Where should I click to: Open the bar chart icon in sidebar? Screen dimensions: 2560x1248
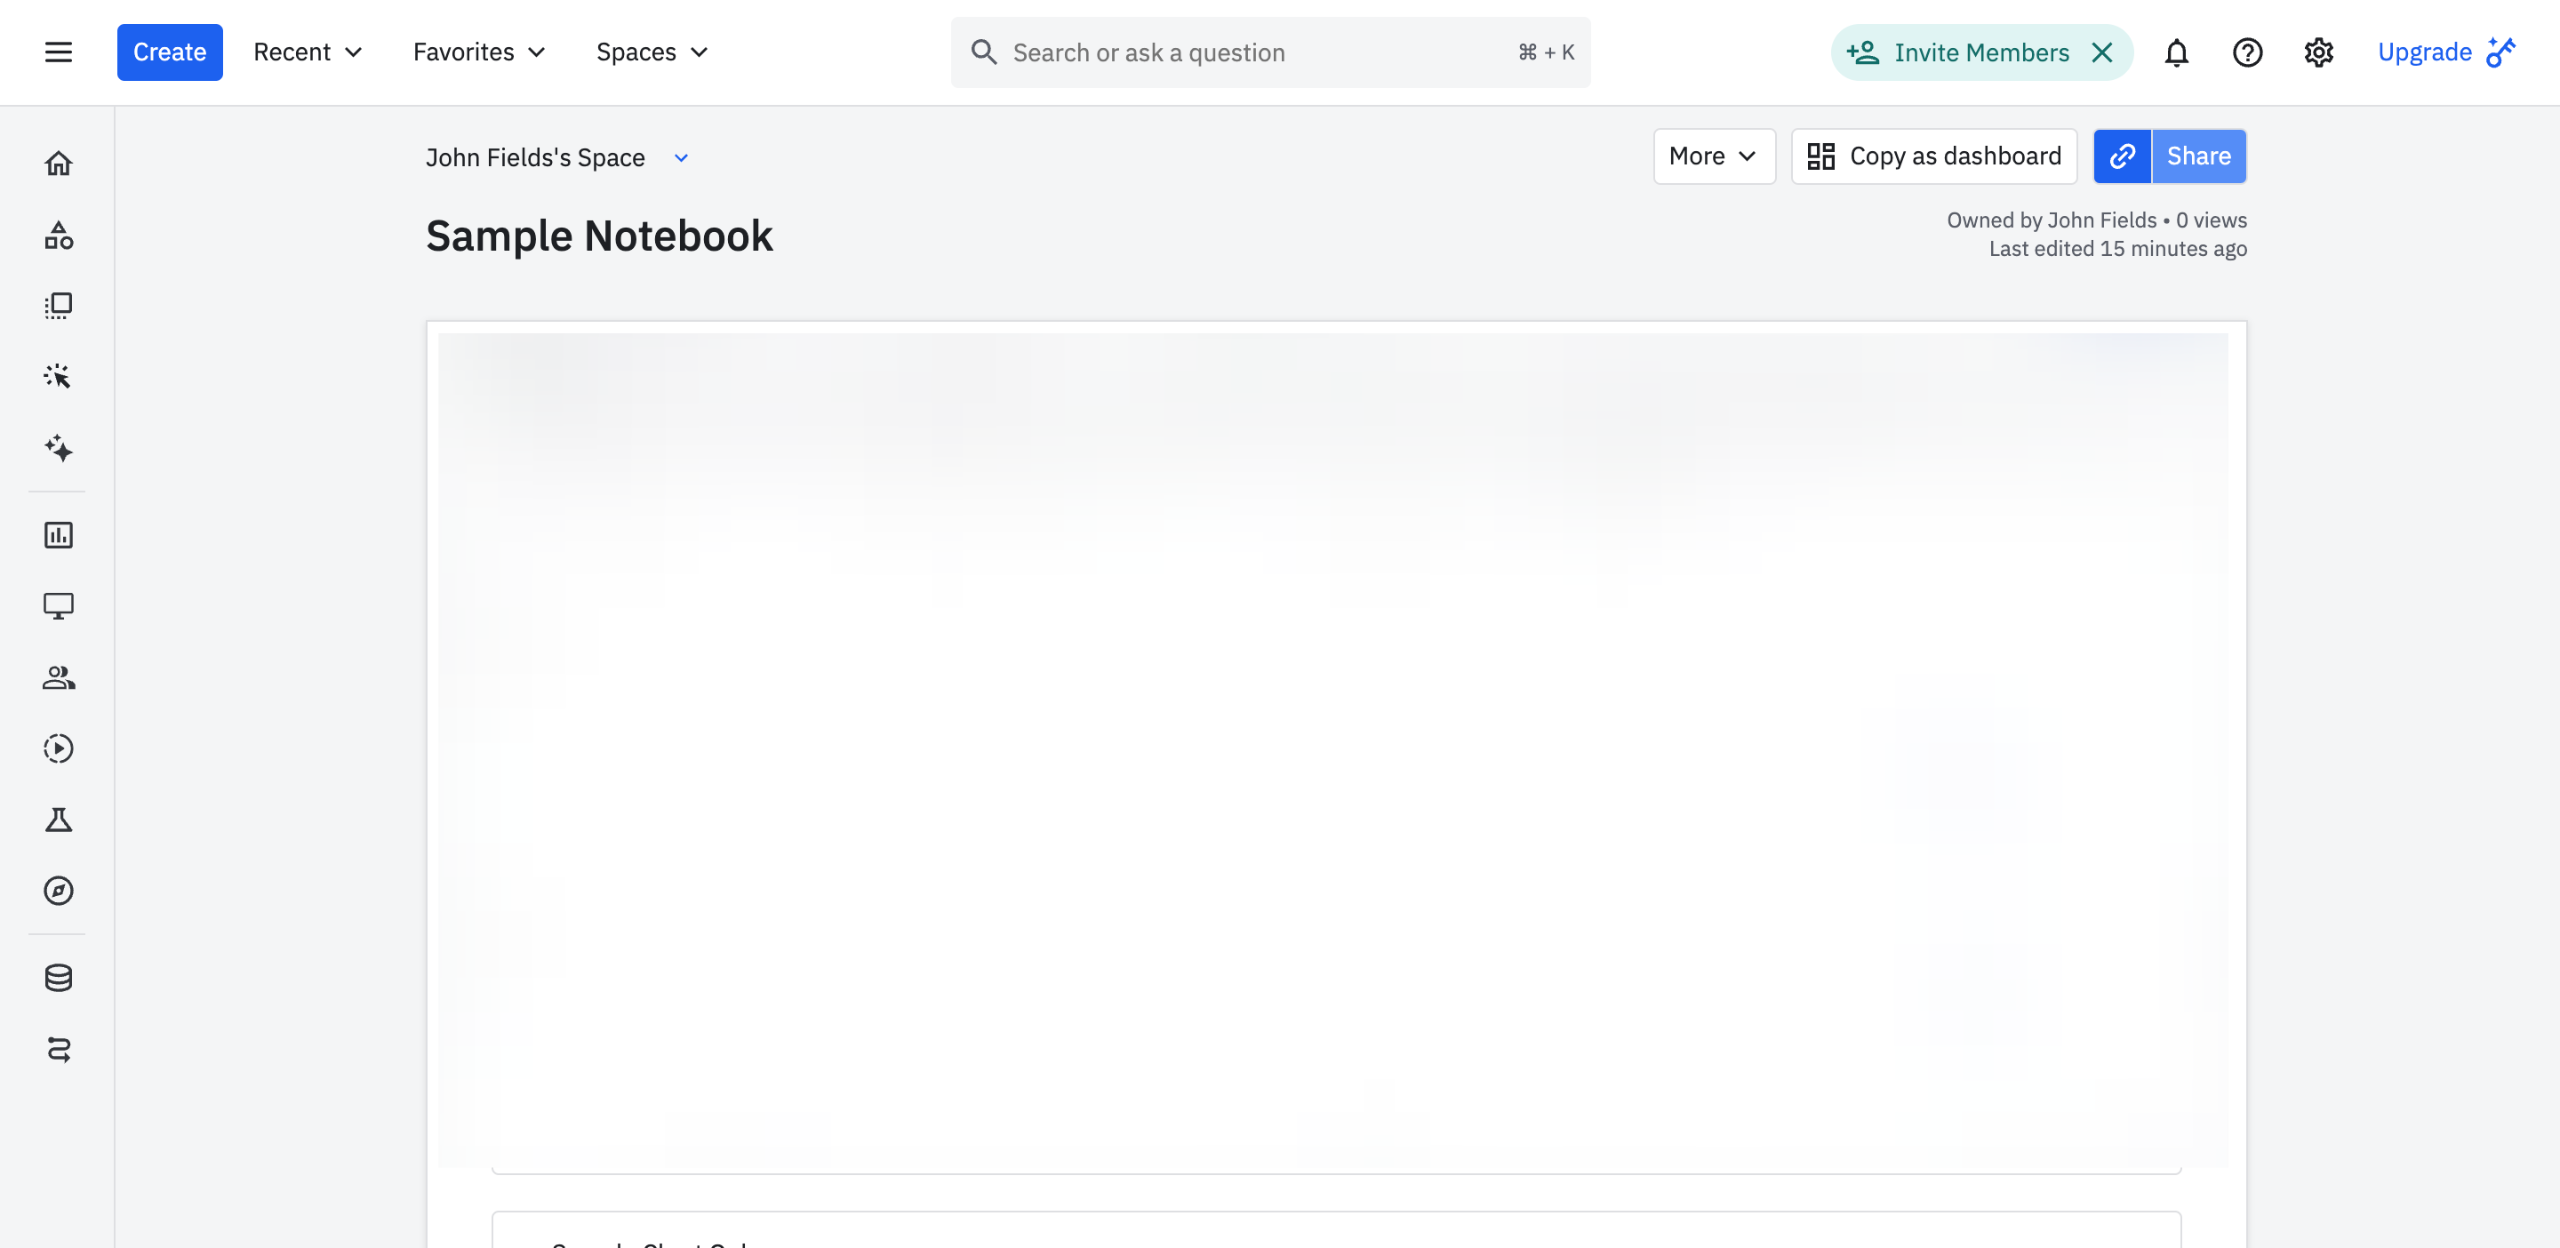58,535
